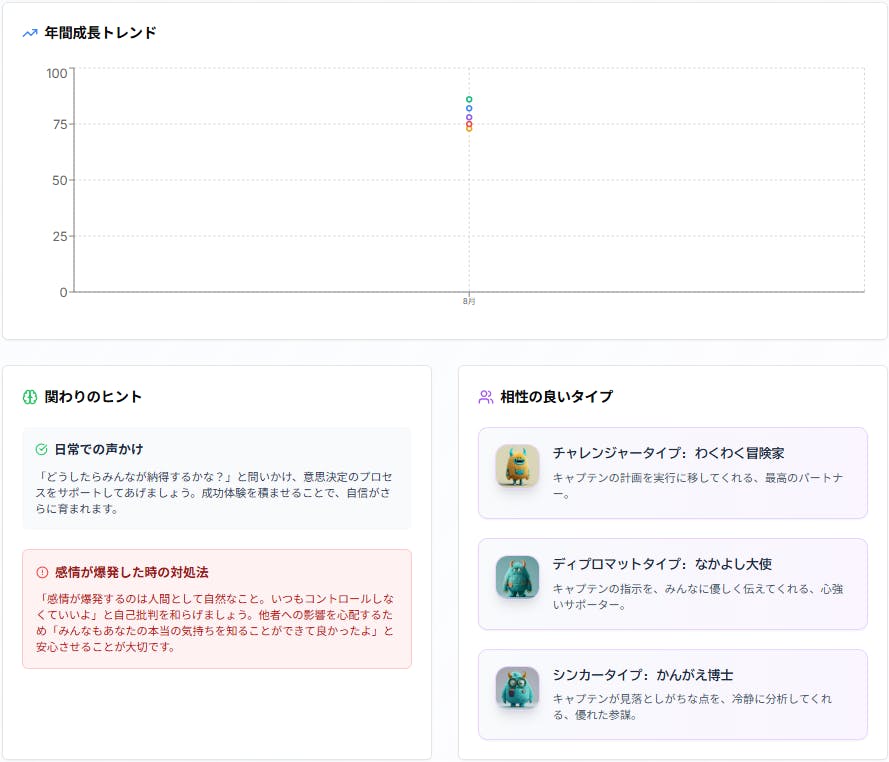
Task: Select the blue data point on the chart
Action: (469, 108)
